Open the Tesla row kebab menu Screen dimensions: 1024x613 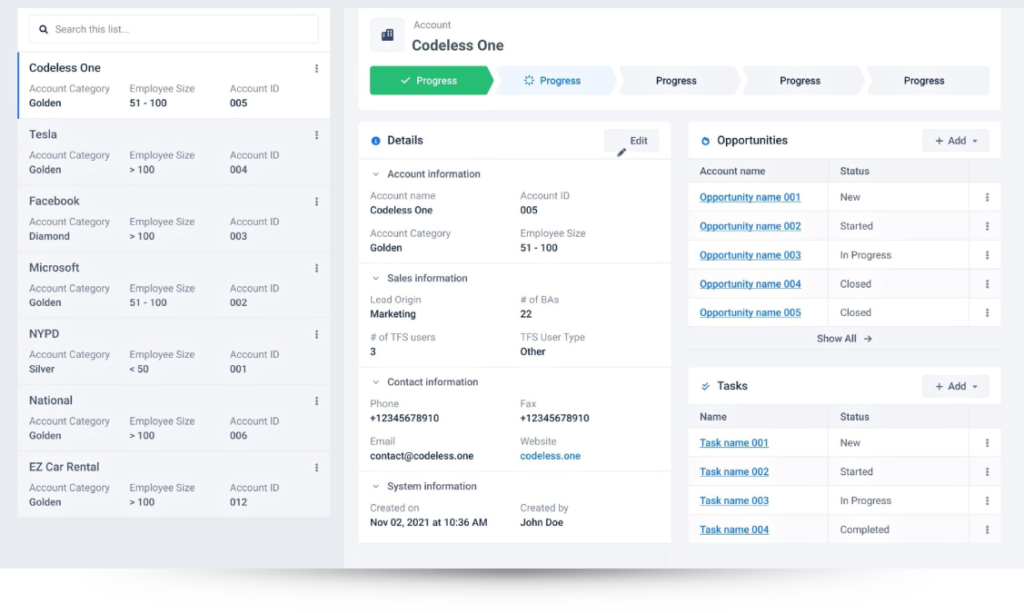(x=317, y=135)
